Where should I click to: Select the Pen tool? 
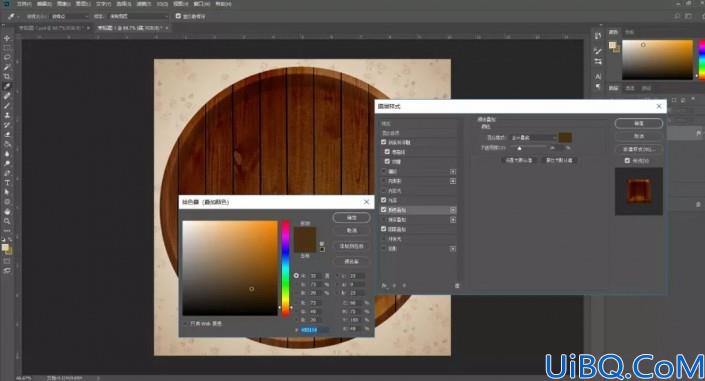[7, 173]
